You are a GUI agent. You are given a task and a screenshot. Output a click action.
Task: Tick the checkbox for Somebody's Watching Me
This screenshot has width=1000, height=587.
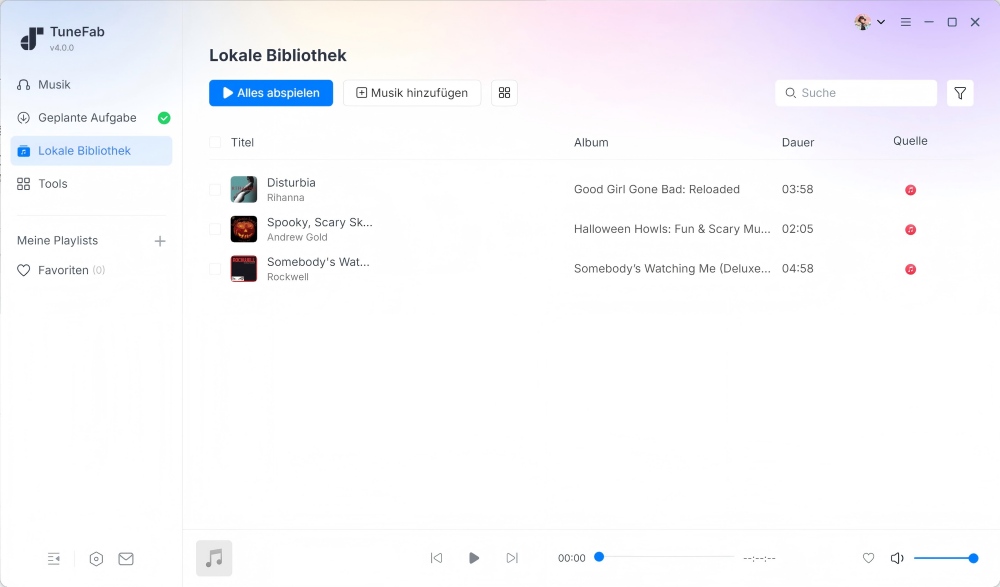[213, 268]
